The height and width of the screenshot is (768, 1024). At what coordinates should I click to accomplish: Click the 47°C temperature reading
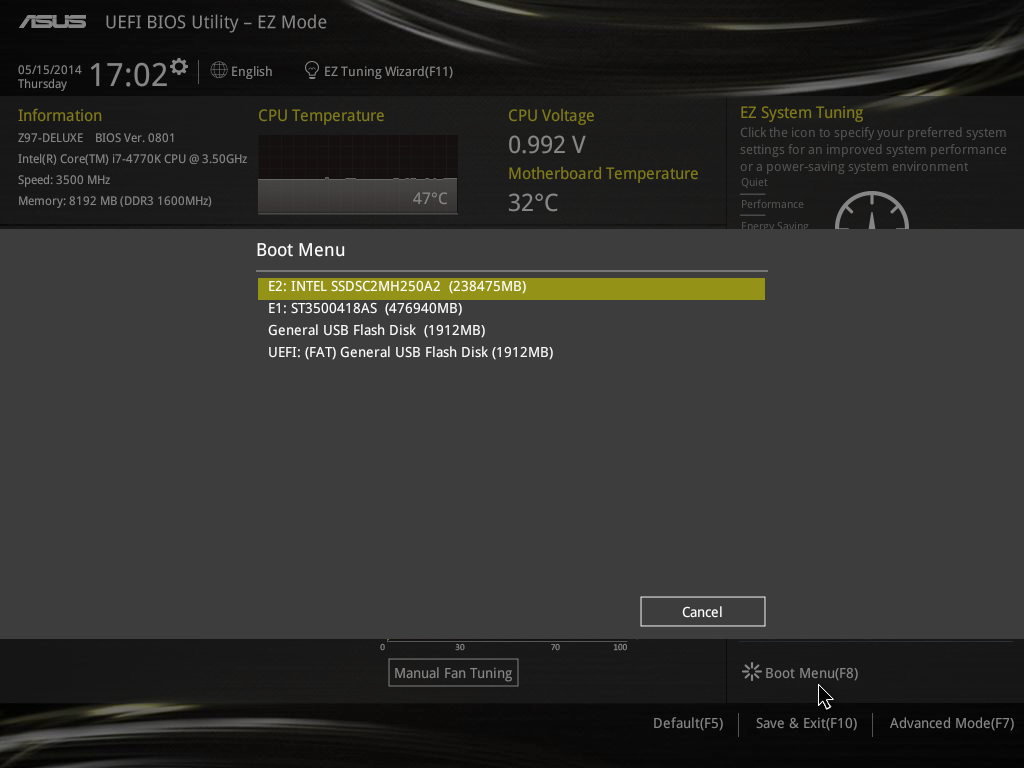430,199
